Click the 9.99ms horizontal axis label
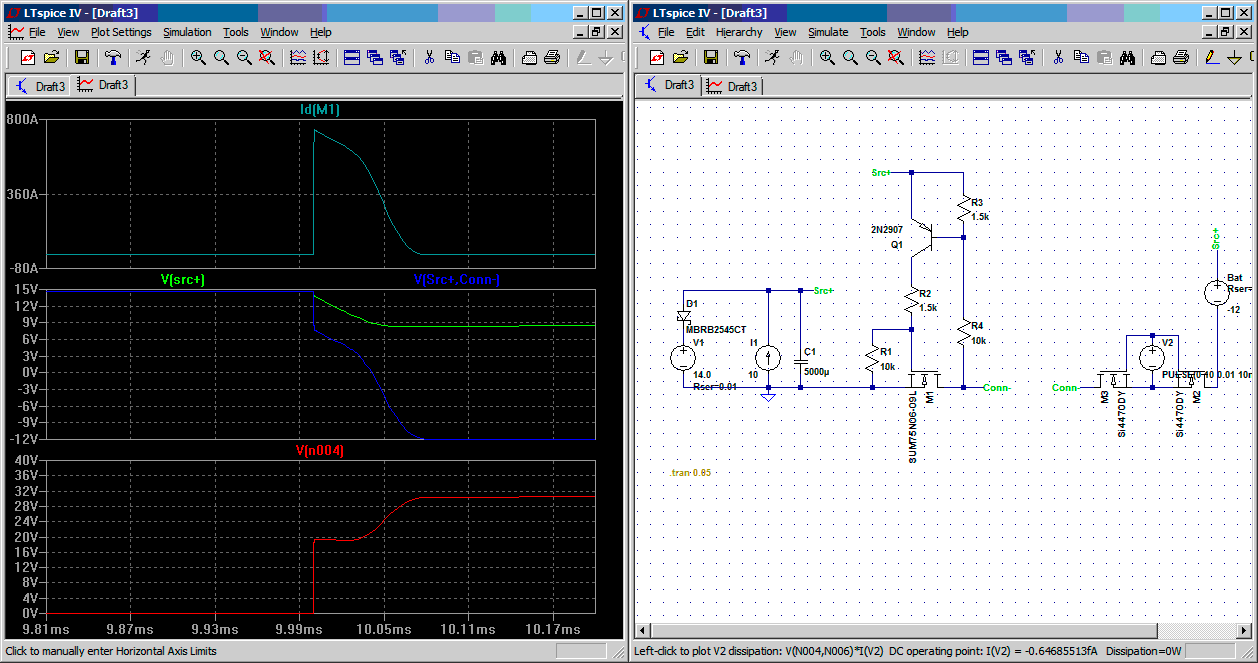This screenshot has width=1258, height=663. [x=298, y=630]
